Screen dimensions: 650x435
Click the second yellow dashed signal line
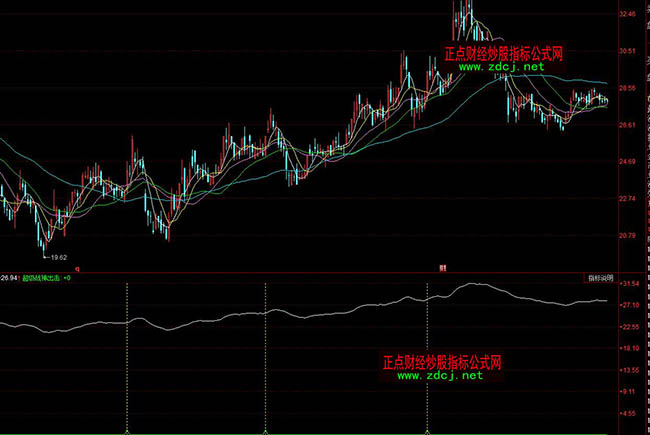click(265, 360)
